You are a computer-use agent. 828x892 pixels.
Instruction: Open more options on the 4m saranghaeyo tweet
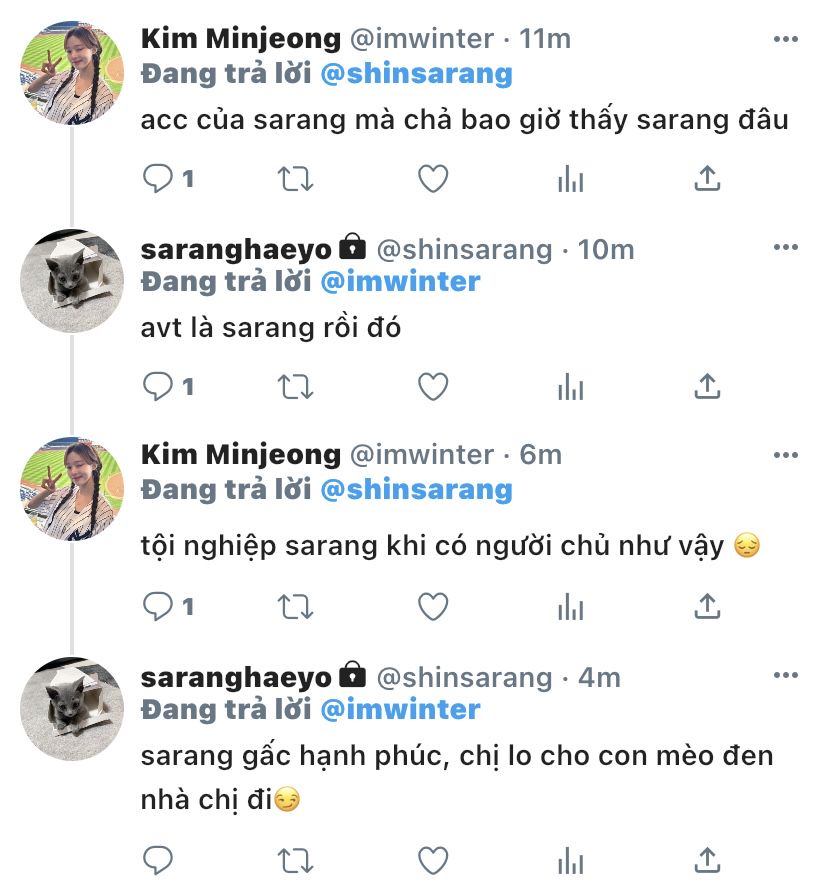tap(786, 677)
